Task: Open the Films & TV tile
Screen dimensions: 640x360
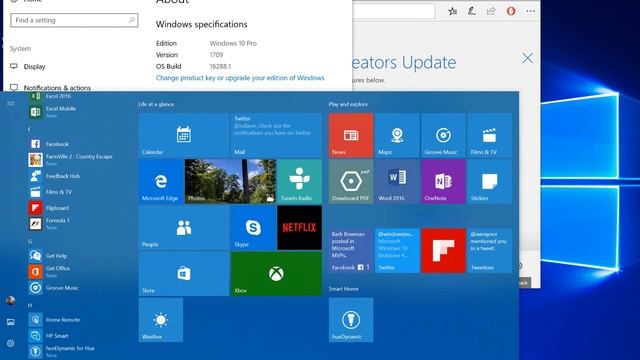Action: 489,135
